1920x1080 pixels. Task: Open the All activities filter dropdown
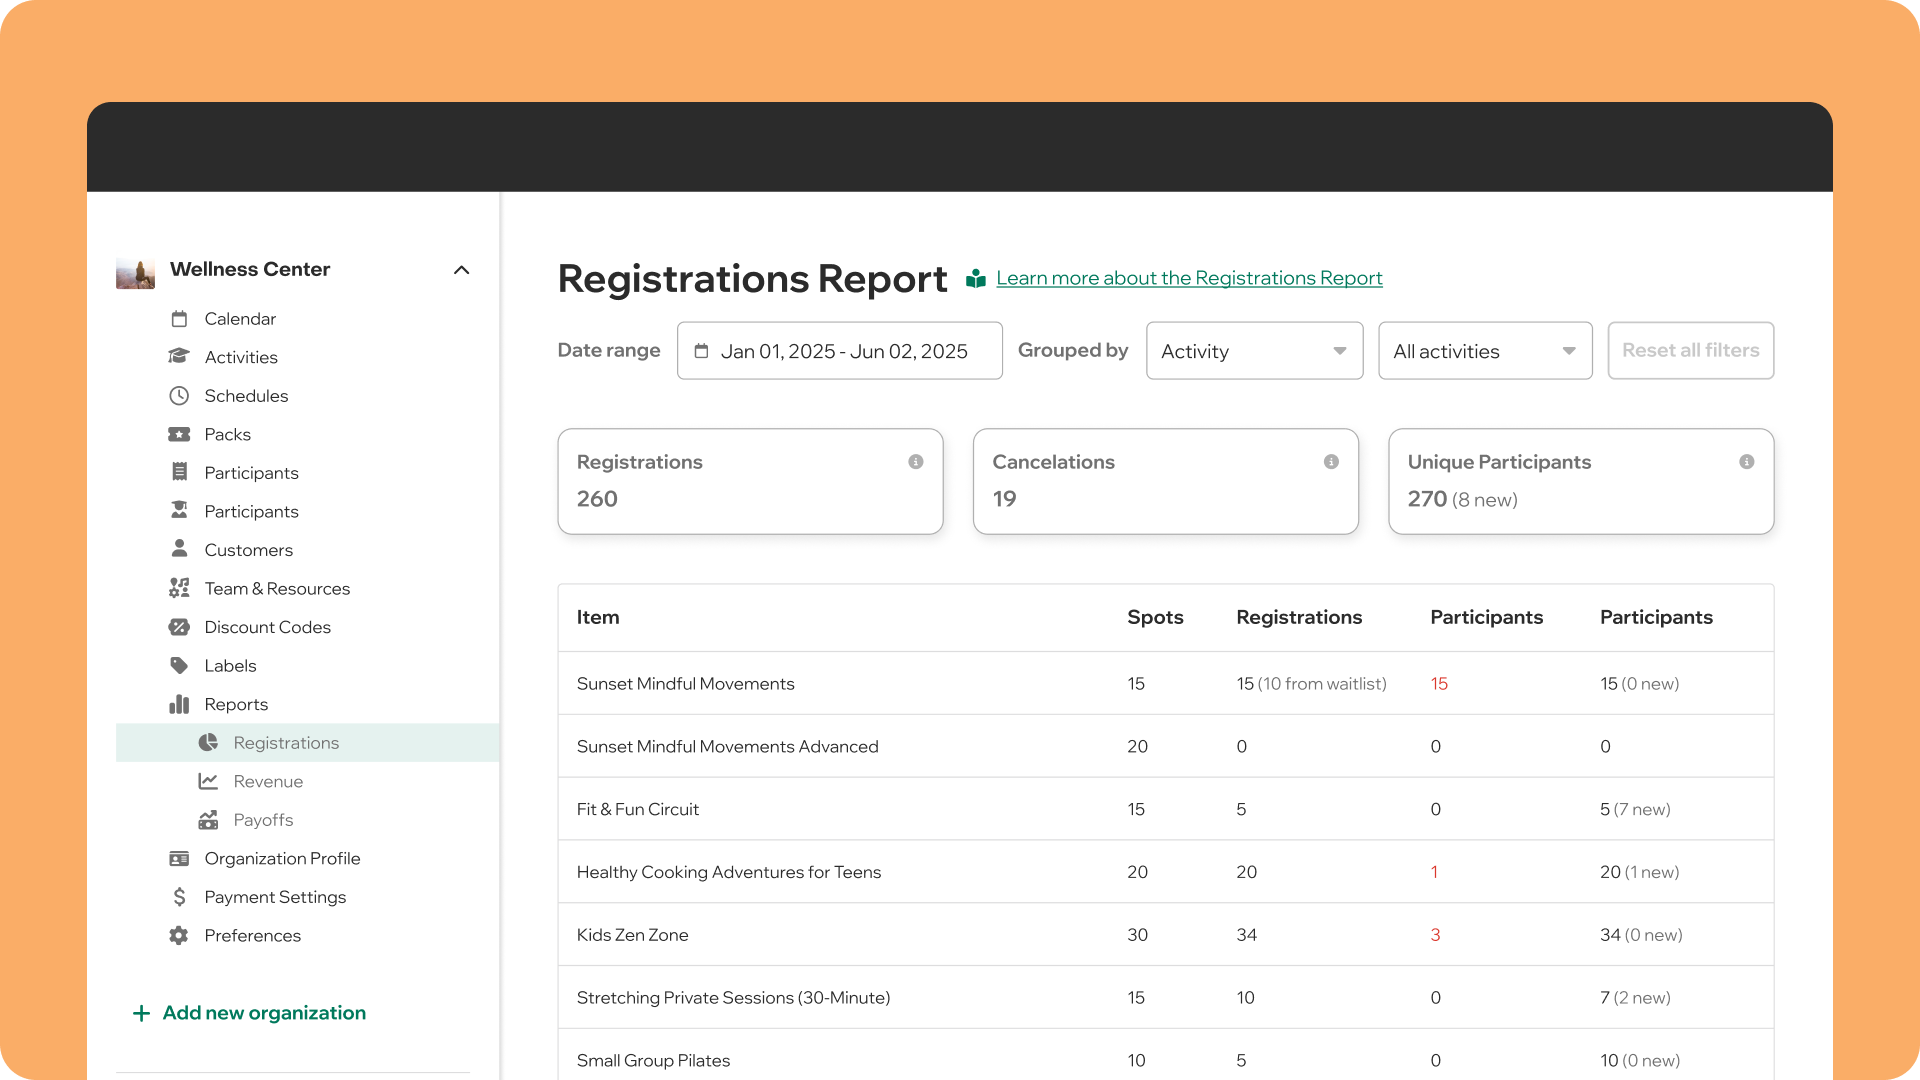click(x=1485, y=351)
